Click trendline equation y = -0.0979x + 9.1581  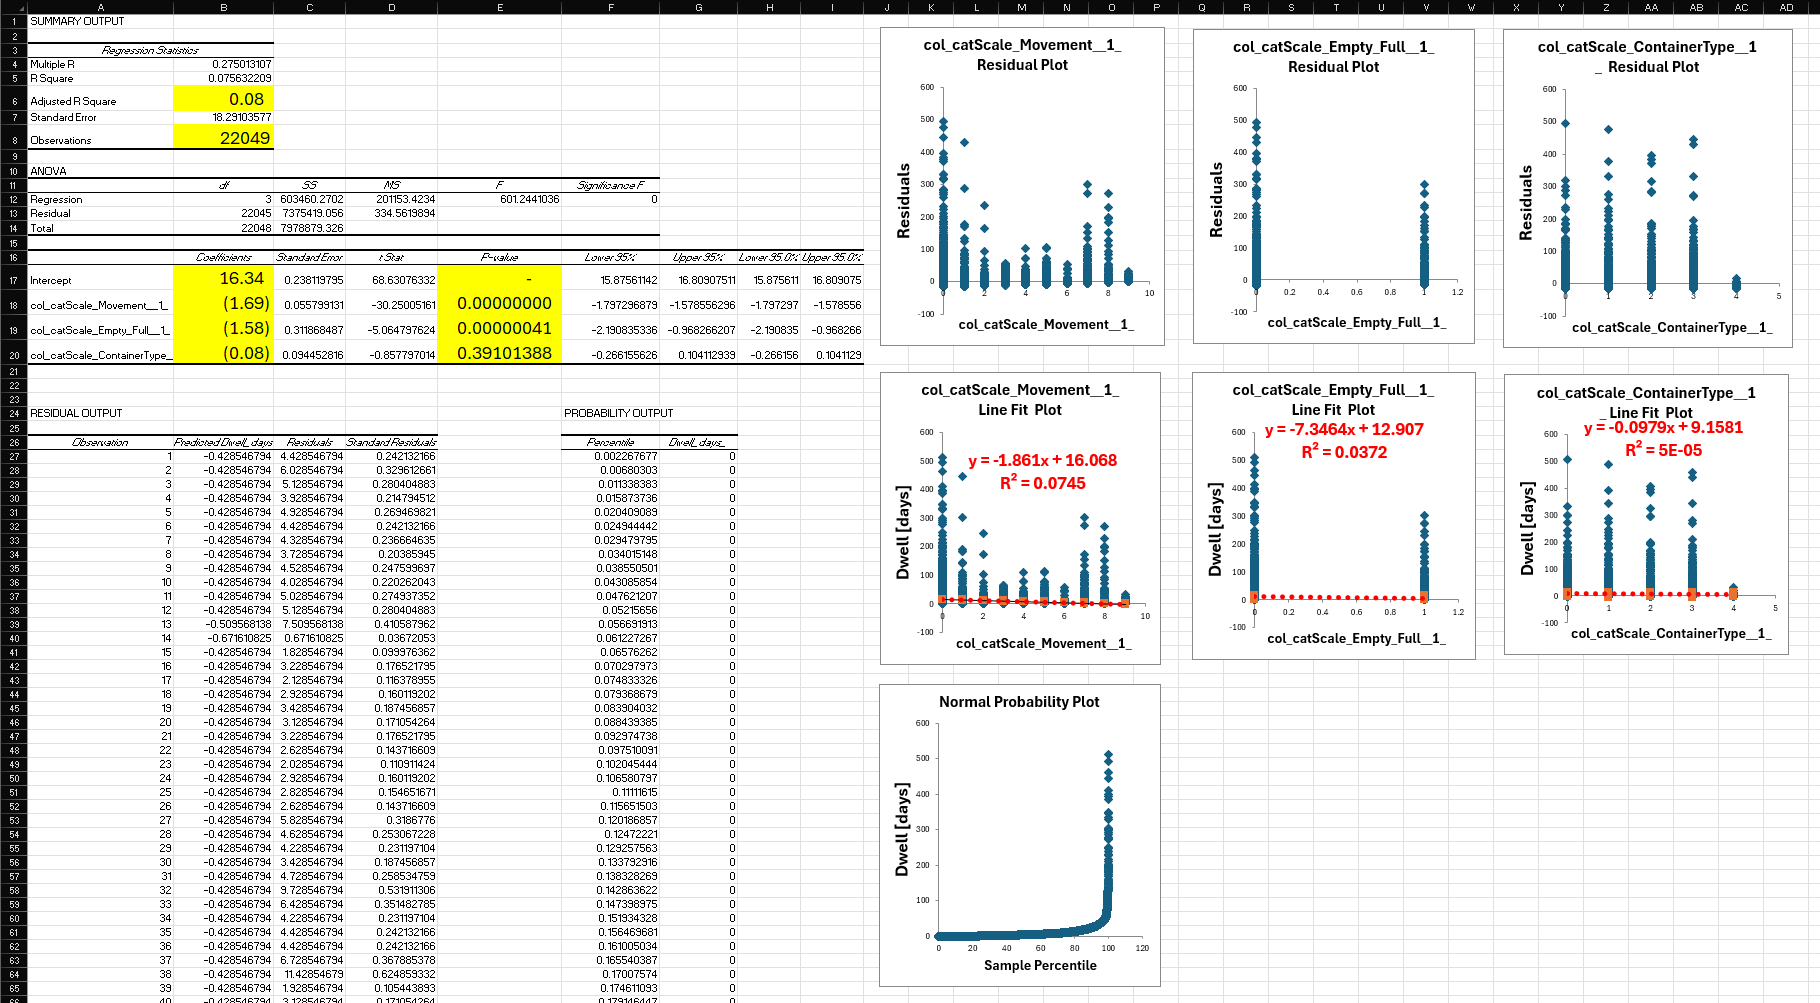1663,427
